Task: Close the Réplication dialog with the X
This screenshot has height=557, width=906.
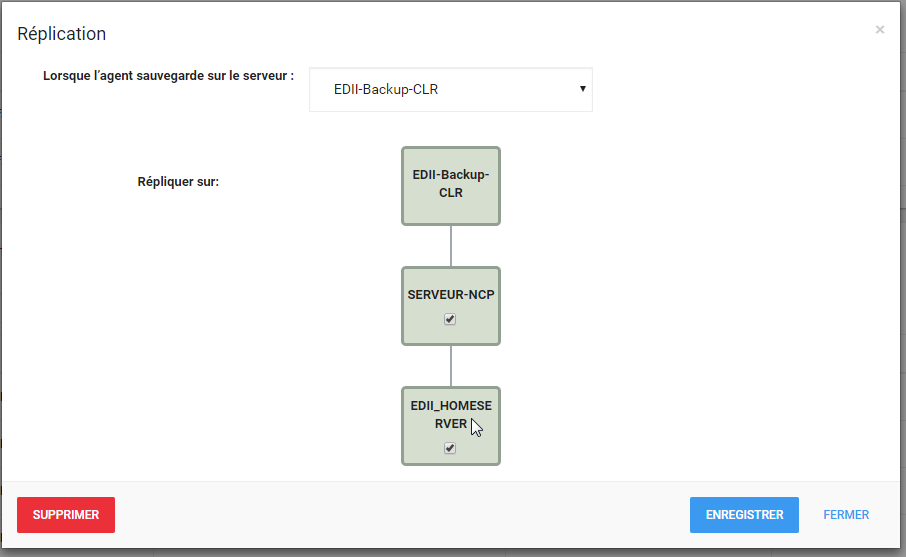Action: (879, 29)
